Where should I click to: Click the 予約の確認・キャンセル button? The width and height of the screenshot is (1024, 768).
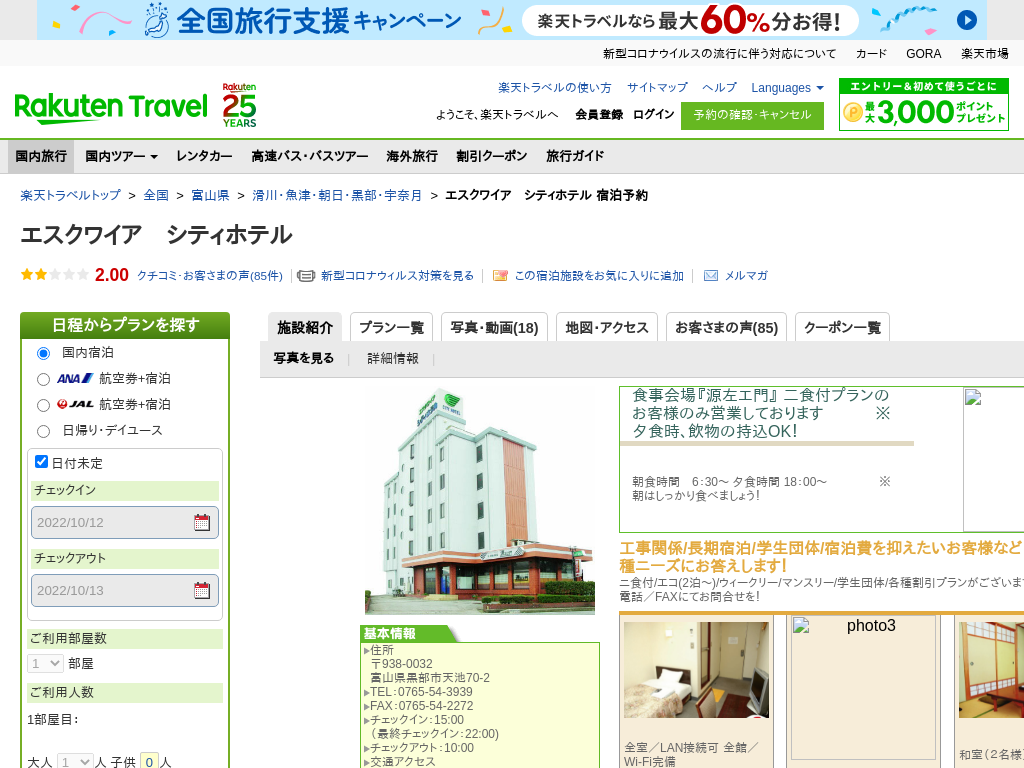click(752, 115)
